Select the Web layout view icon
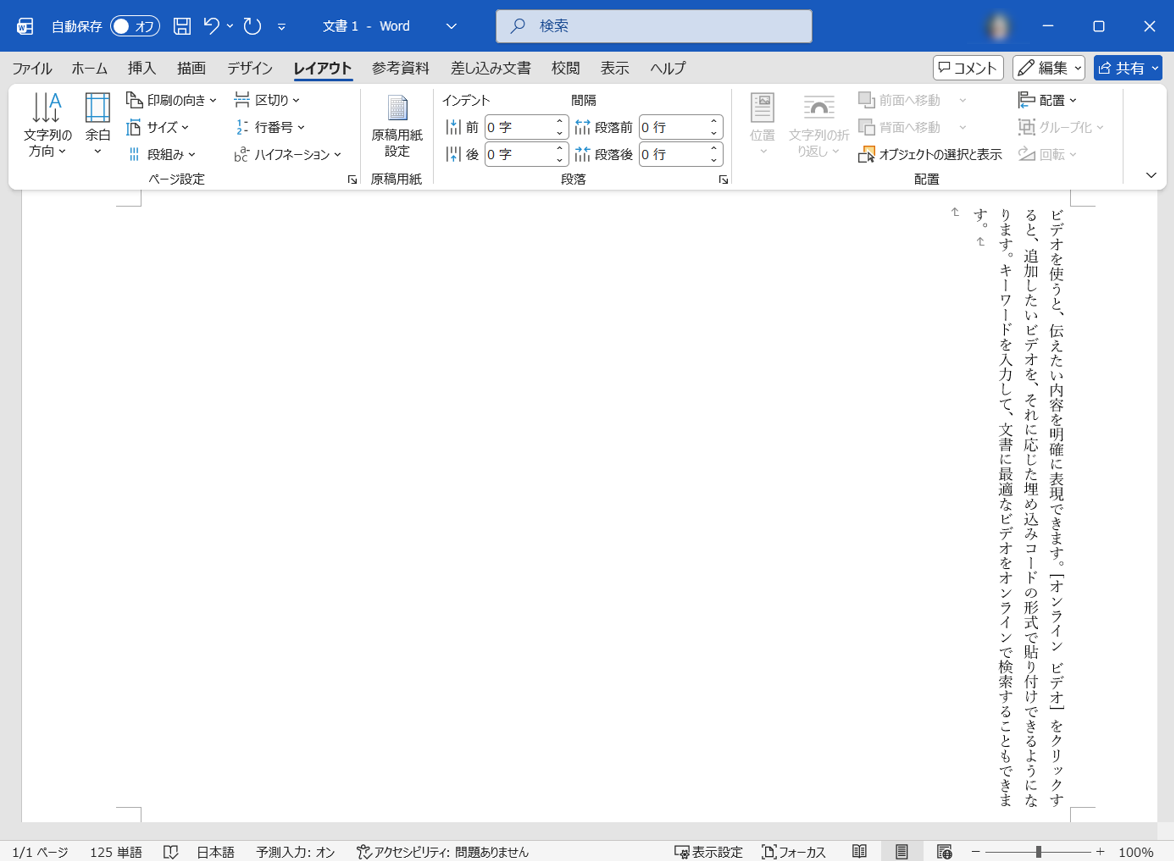Screen dimensions: 1174x861 944,852
